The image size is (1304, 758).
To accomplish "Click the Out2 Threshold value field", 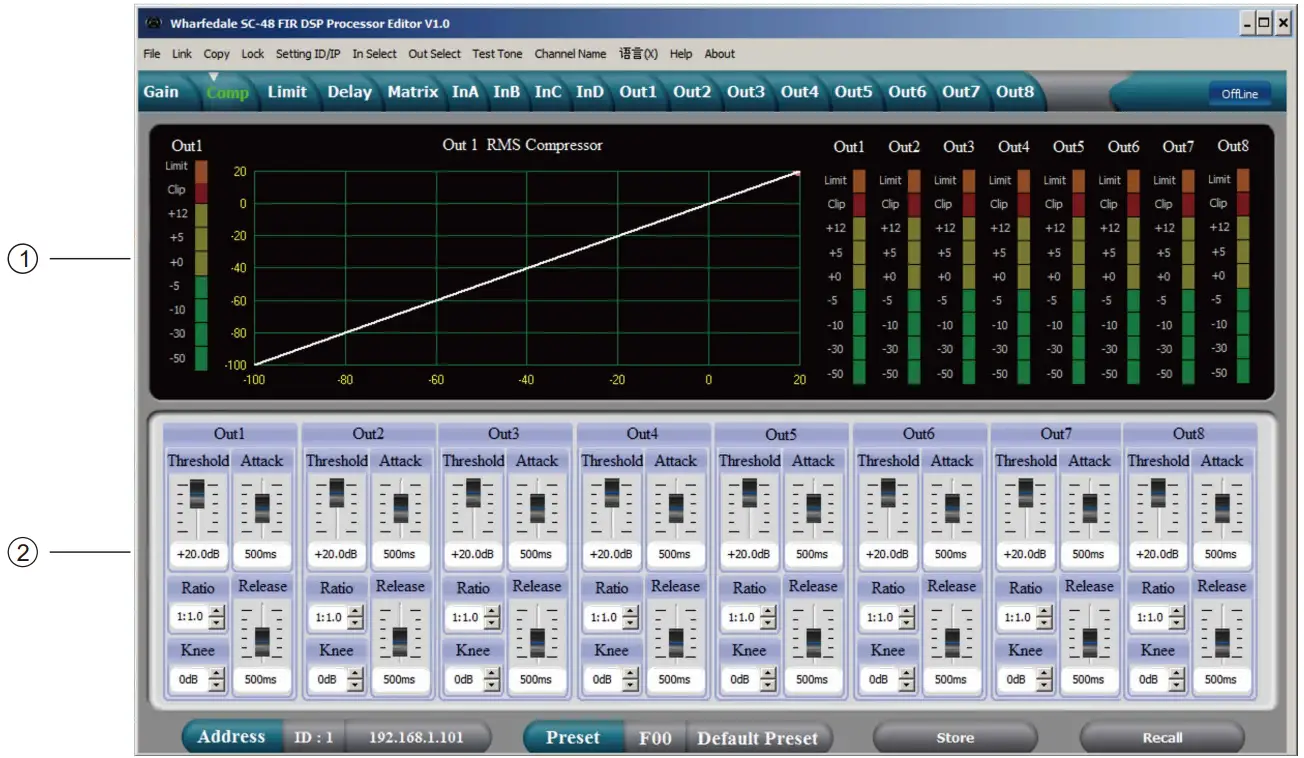I will coord(336,554).
